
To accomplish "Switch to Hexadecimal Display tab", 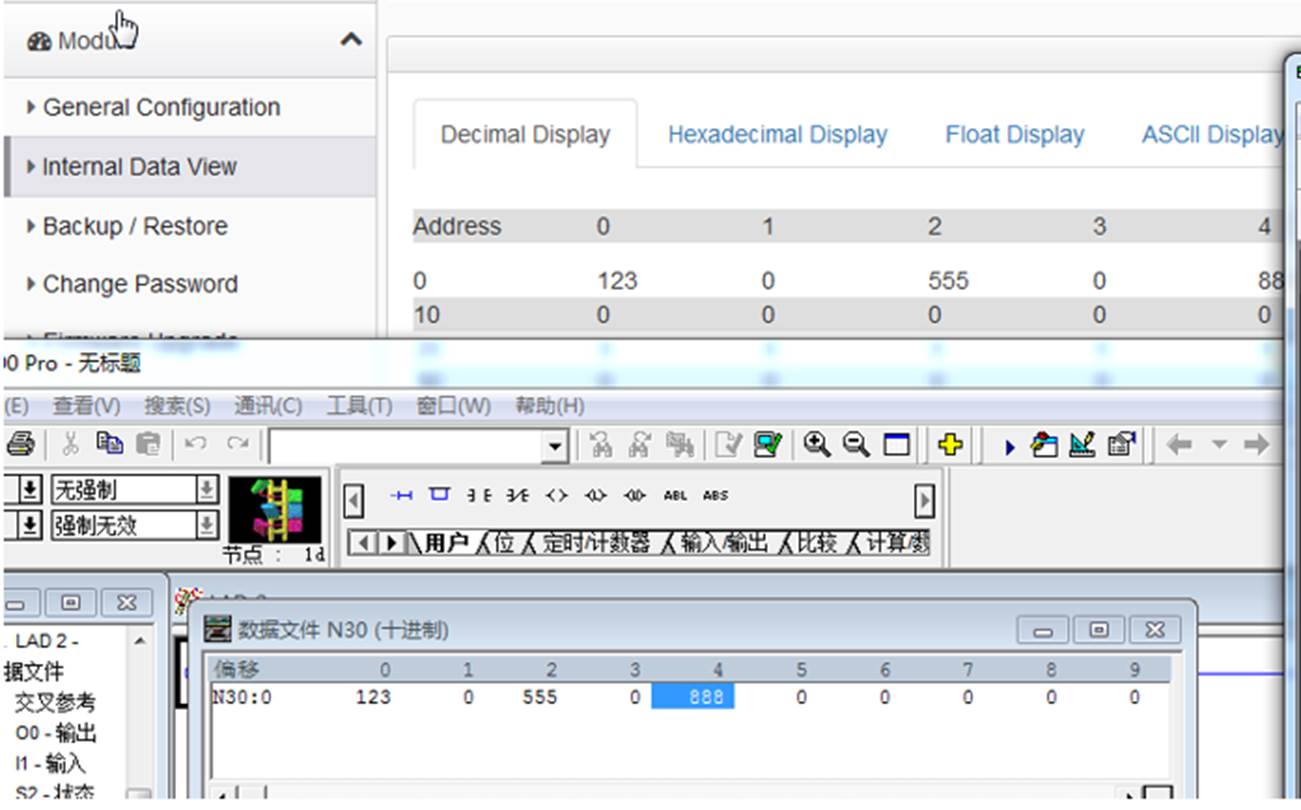I will (x=777, y=135).
